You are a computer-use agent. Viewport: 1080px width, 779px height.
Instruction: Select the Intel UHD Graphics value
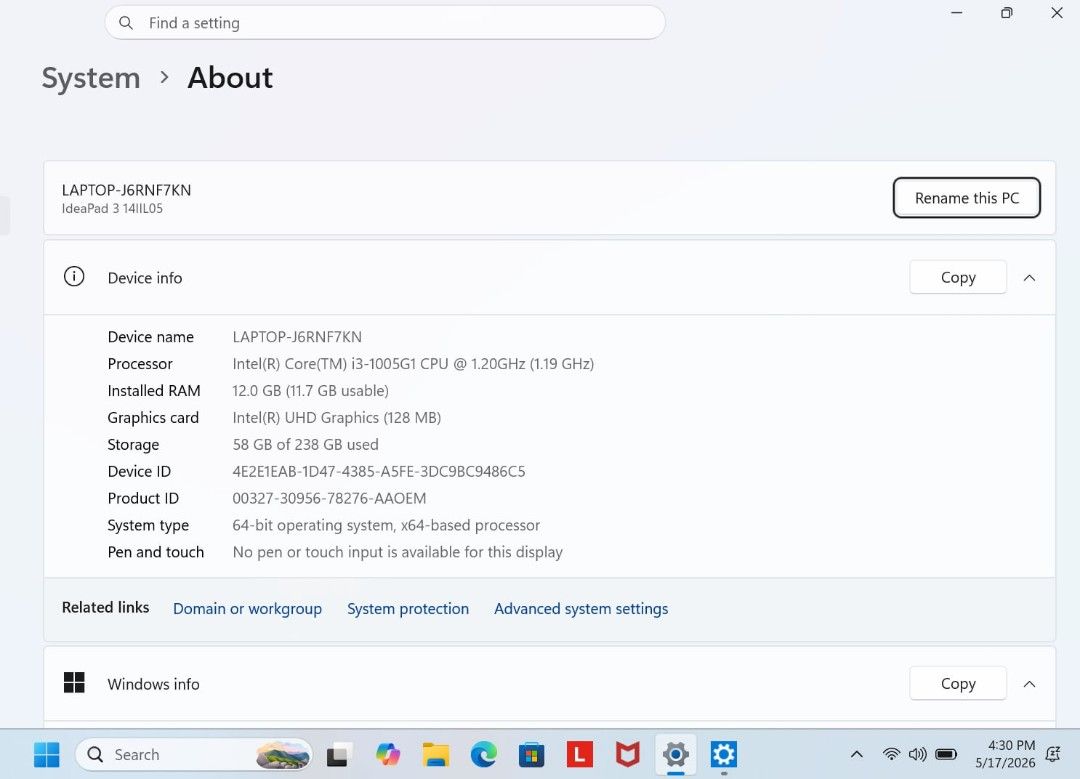click(337, 417)
